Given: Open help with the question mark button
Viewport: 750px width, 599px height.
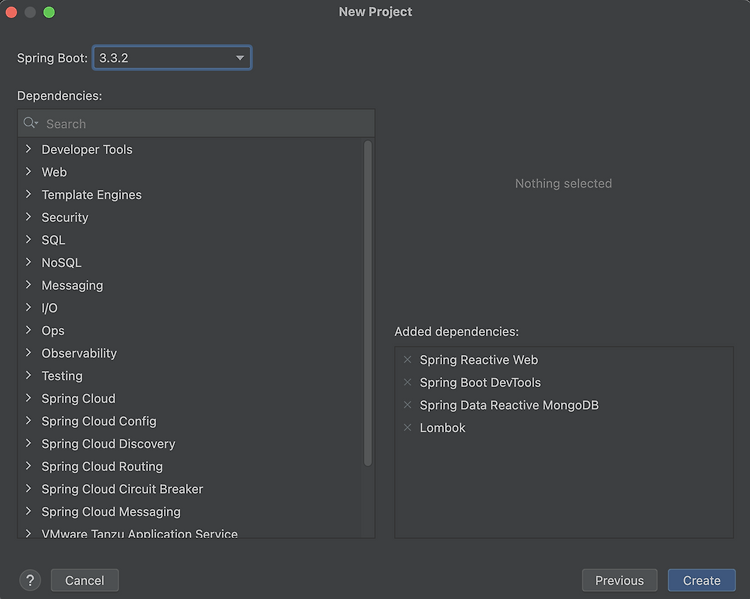Looking at the screenshot, I should coord(30,580).
